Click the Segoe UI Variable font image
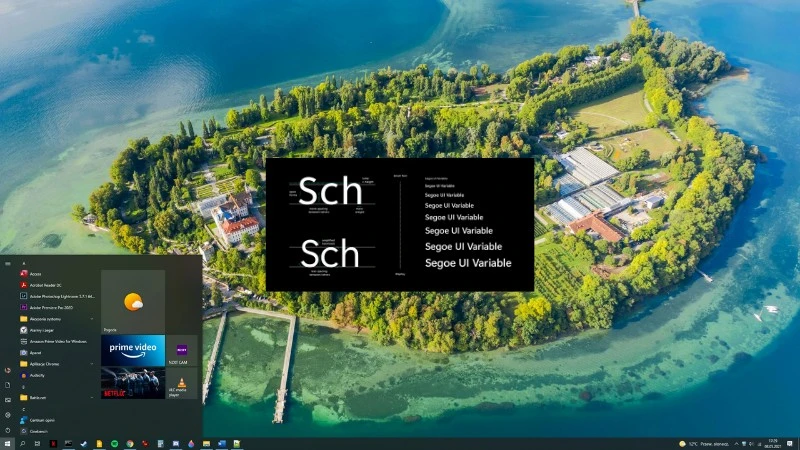 tap(400, 224)
